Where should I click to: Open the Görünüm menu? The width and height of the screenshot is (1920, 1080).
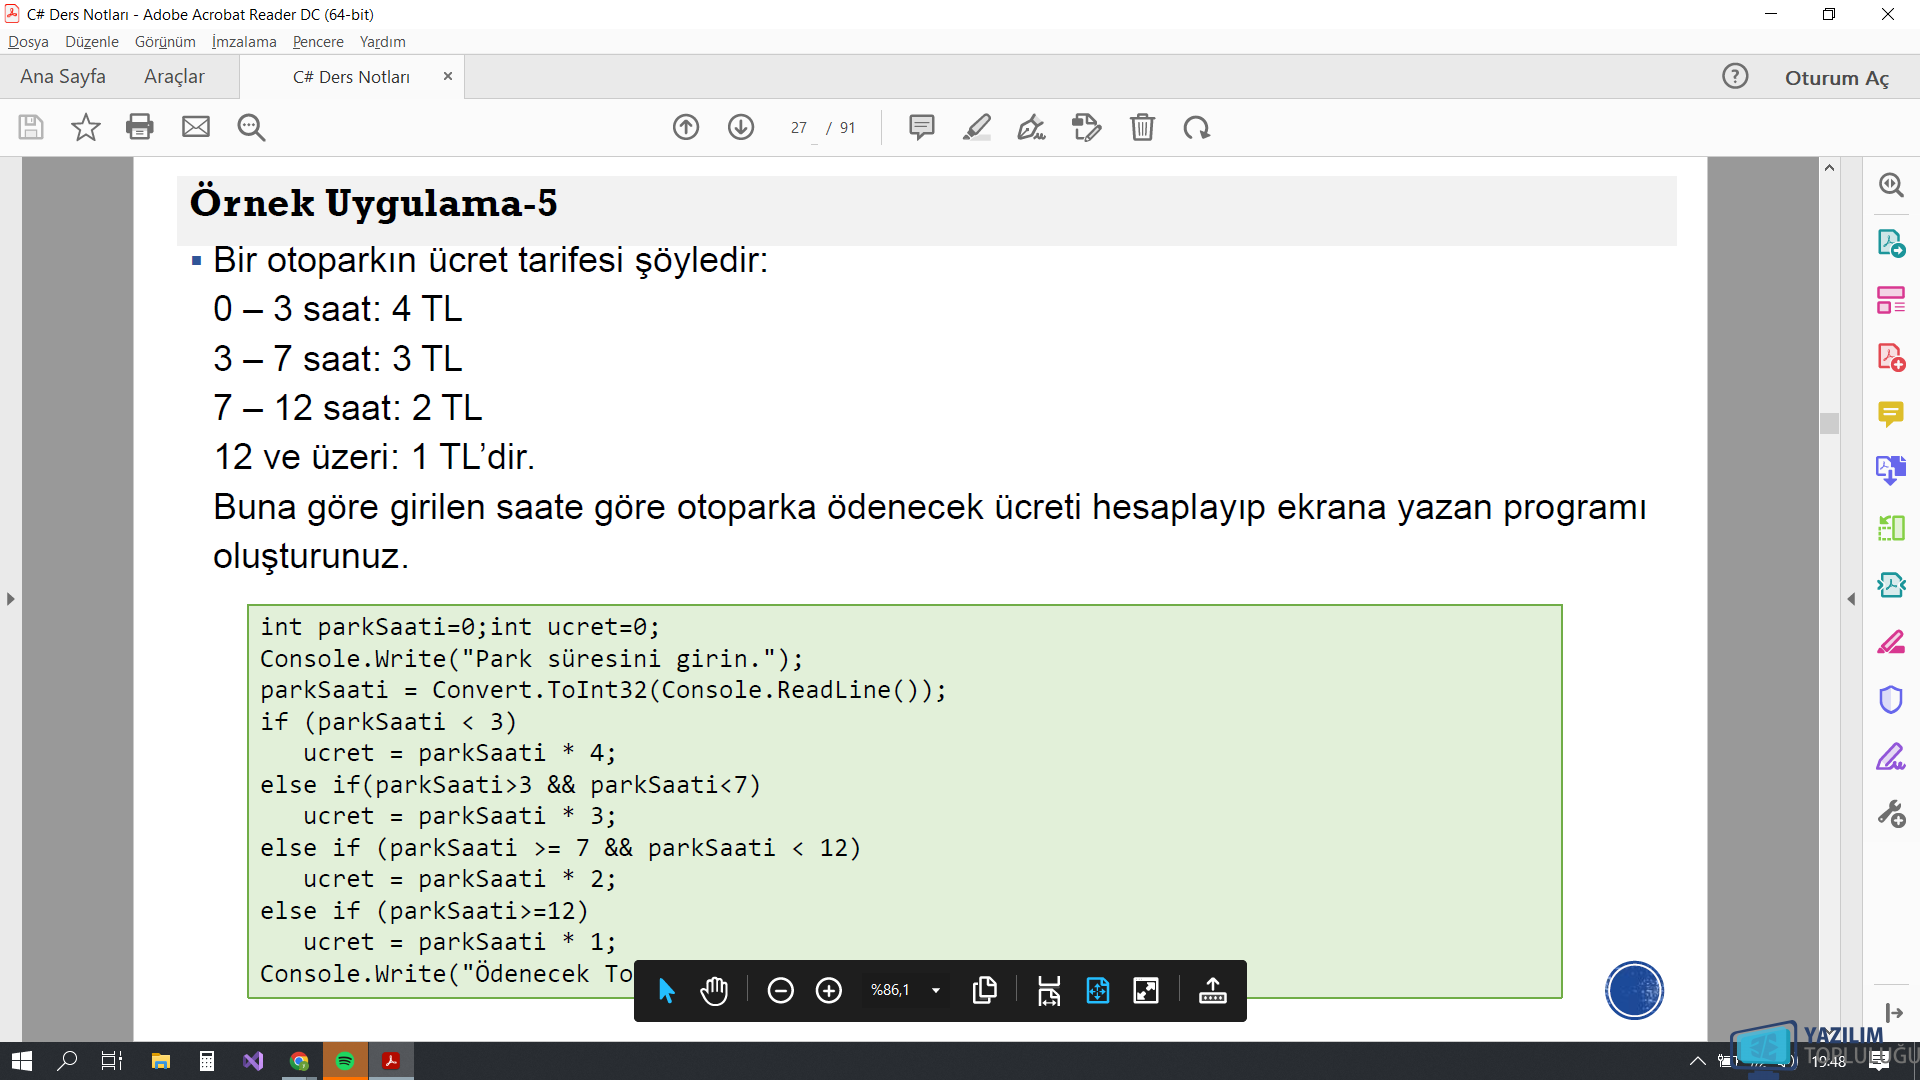click(x=165, y=42)
